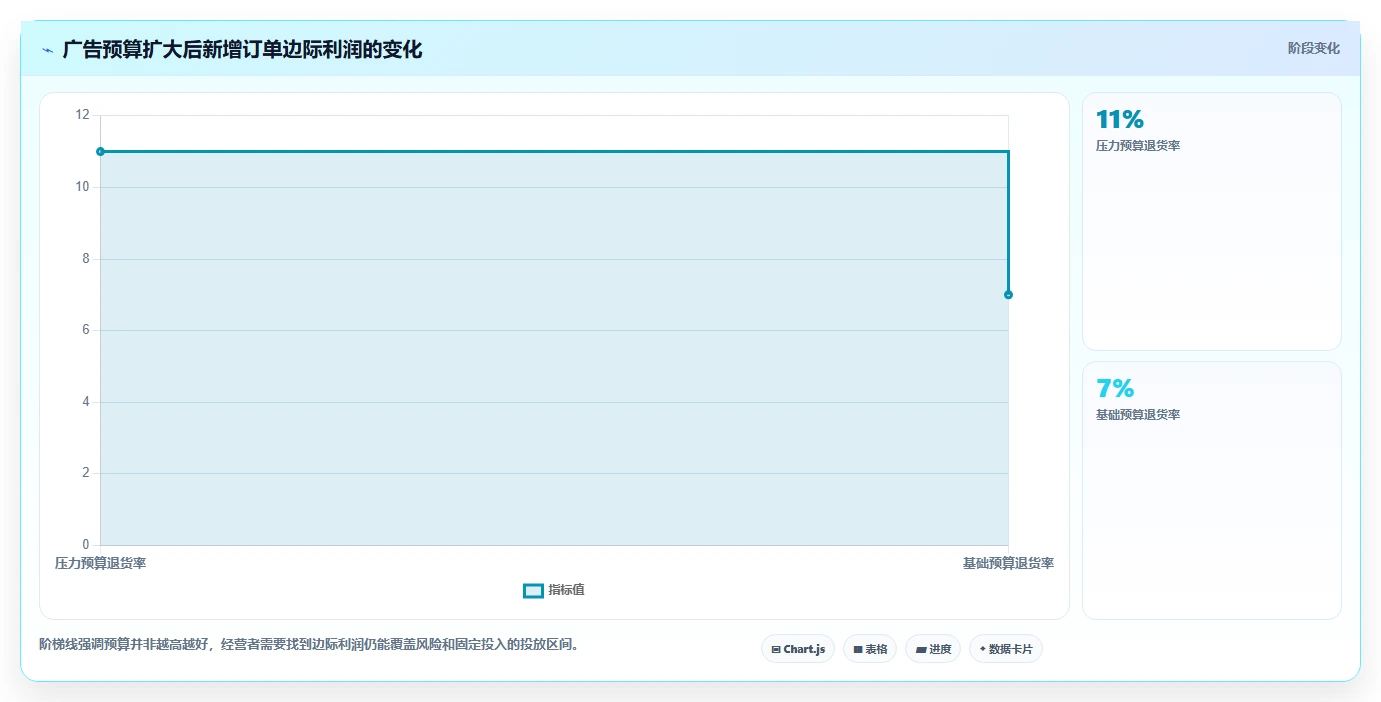Click the footnote text starting 阶梯线强调预算
The height and width of the screenshot is (702, 1381).
[309, 644]
